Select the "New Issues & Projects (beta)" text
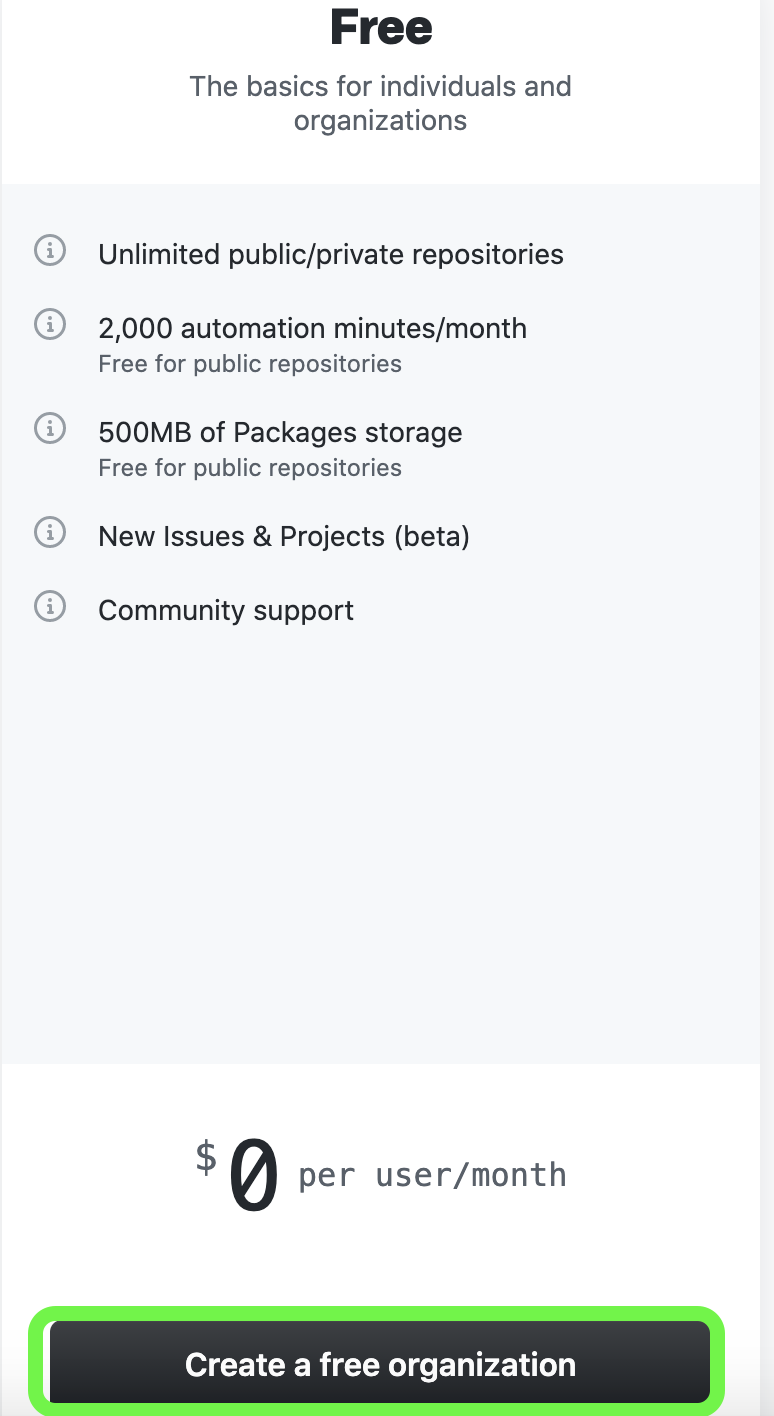The width and height of the screenshot is (774, 1416). (284, 536)
